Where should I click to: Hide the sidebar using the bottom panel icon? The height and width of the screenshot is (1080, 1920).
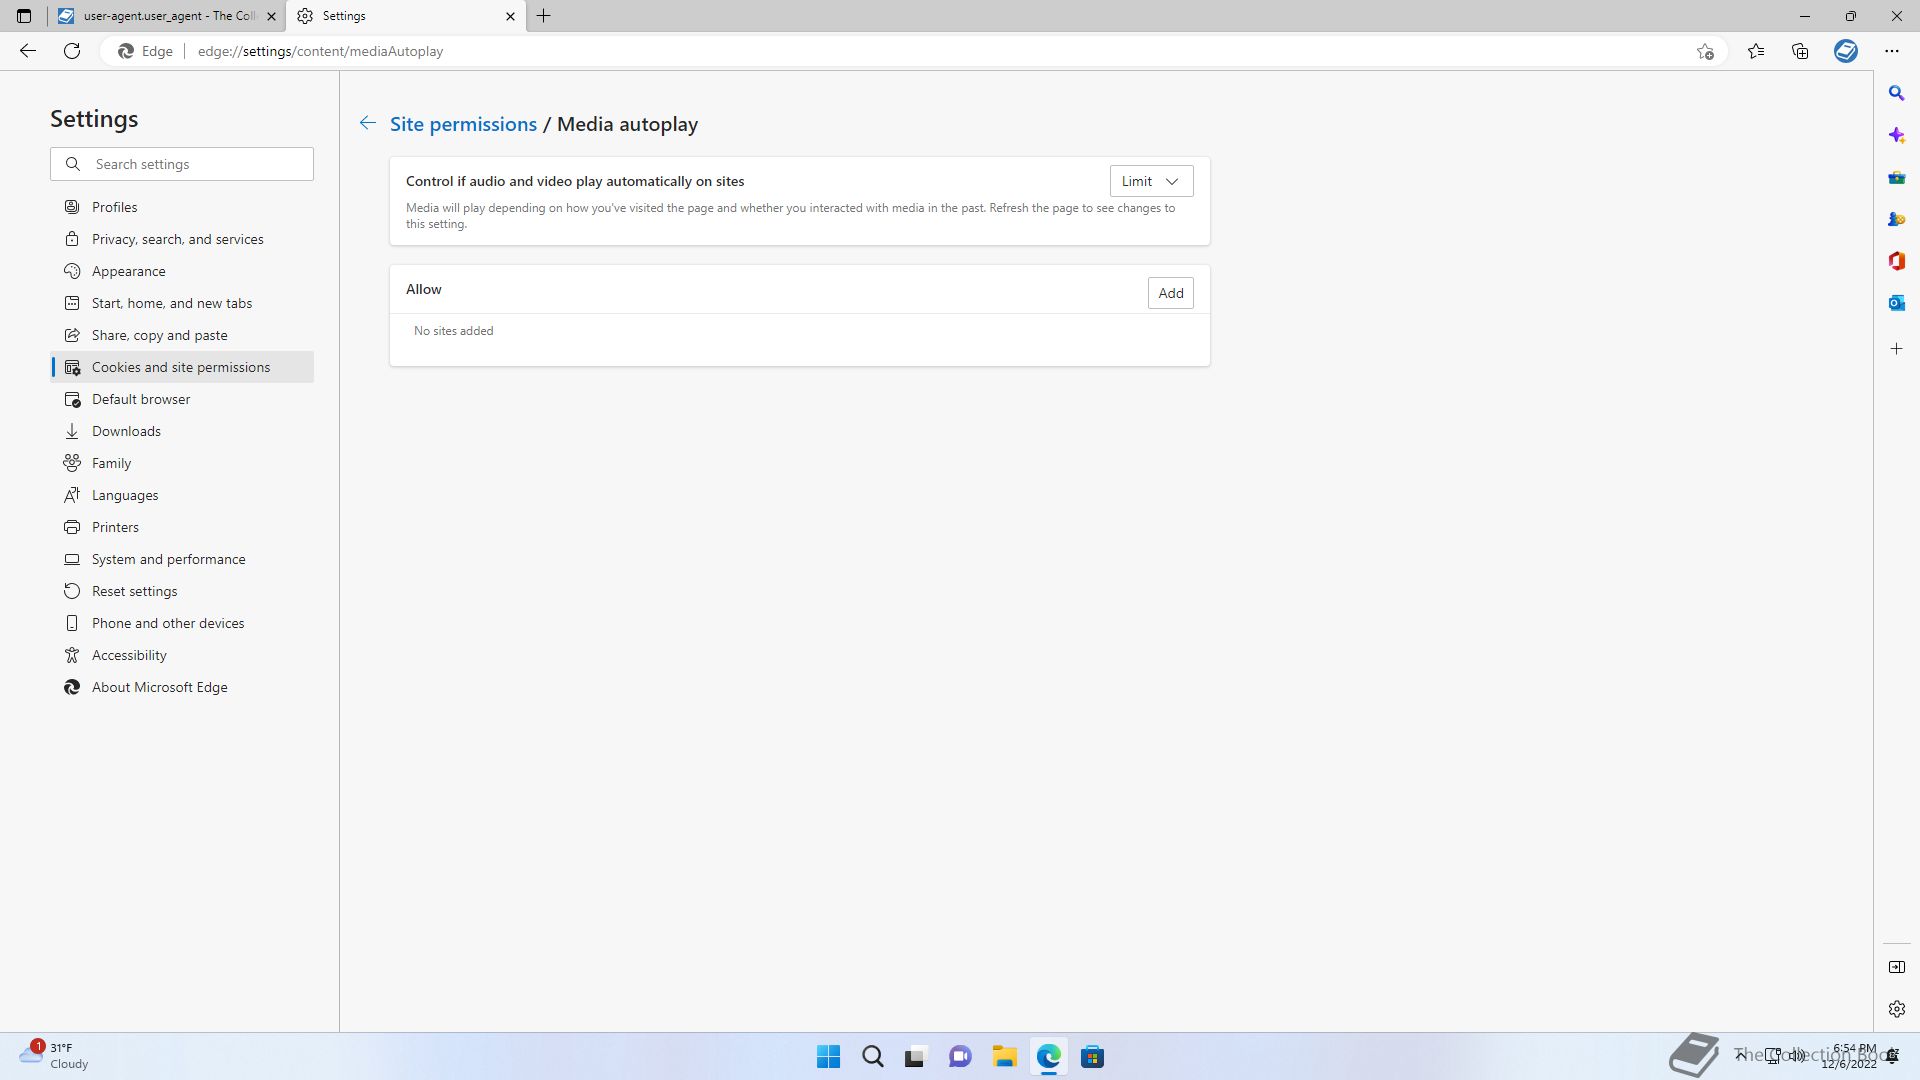pyautogui.click(x=1897, y=967)
